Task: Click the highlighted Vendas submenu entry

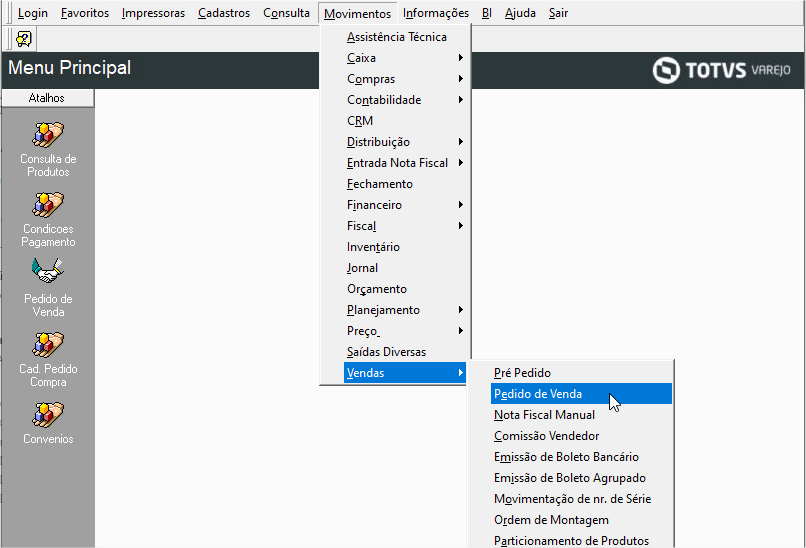Action: click(x=405, y=373)
